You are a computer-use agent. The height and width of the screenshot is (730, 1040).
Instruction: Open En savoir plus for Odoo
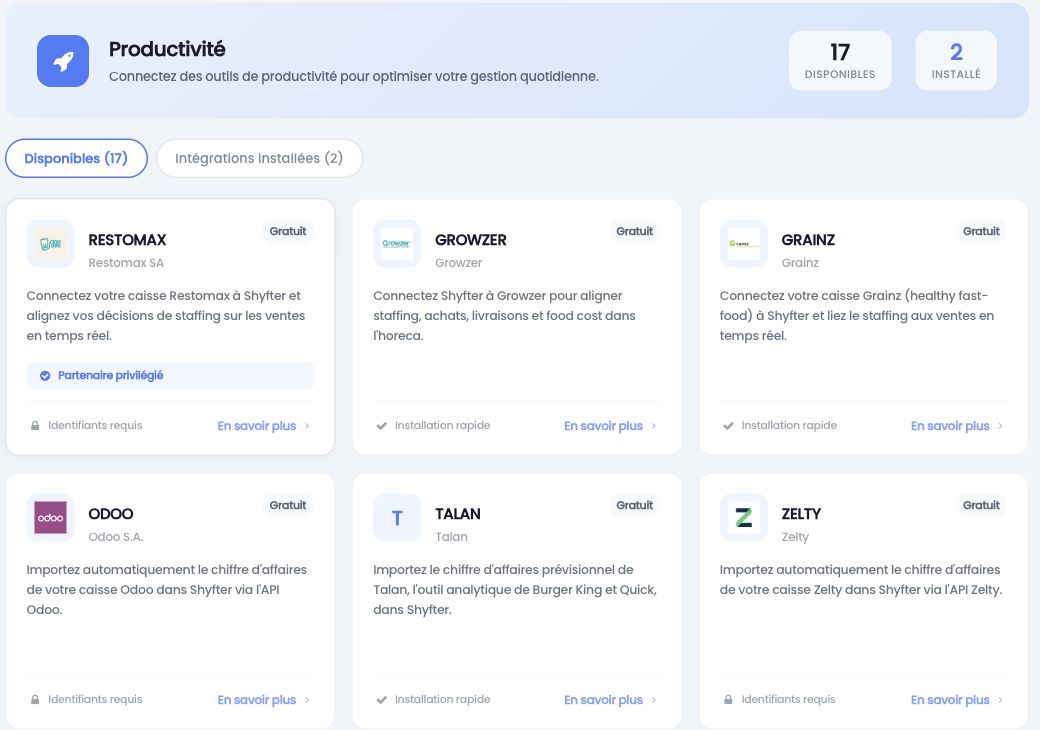tap(257, 700)
